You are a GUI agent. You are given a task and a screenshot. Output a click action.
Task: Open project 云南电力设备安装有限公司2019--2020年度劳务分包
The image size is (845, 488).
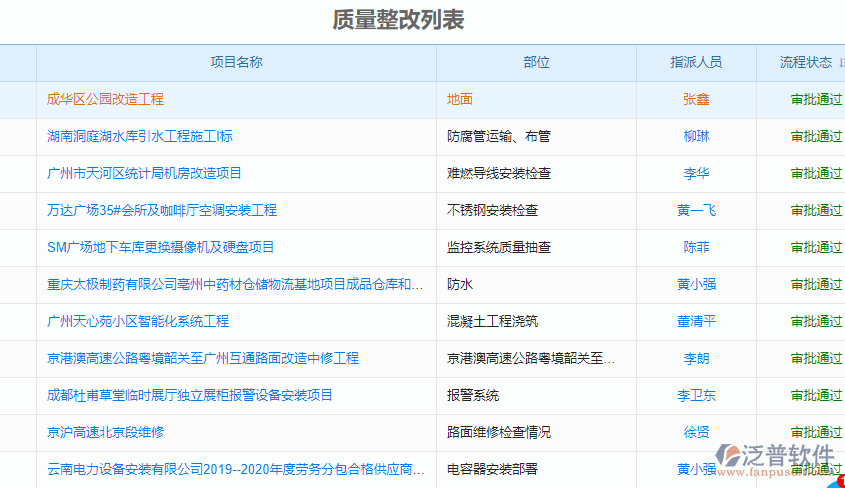[x=236, y=469]
